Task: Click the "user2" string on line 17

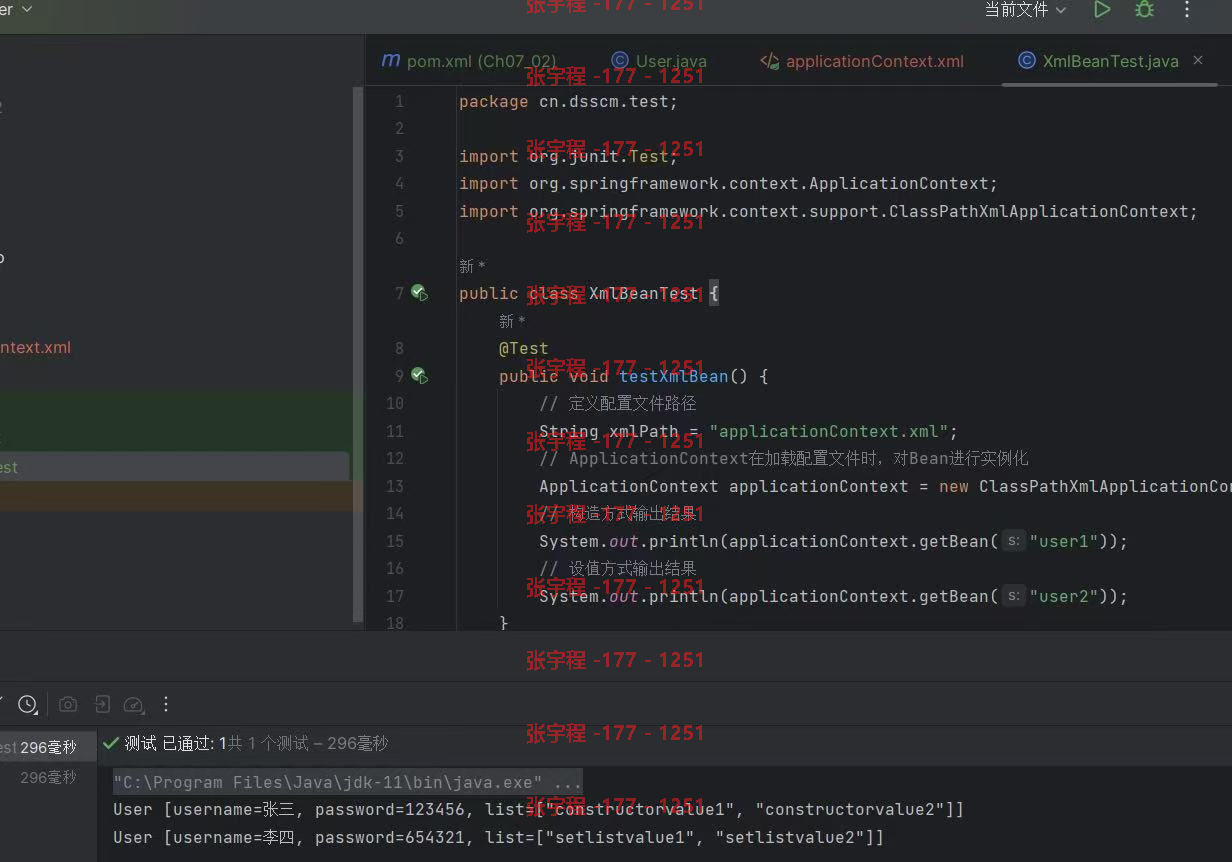Action: coord(1064,596)
